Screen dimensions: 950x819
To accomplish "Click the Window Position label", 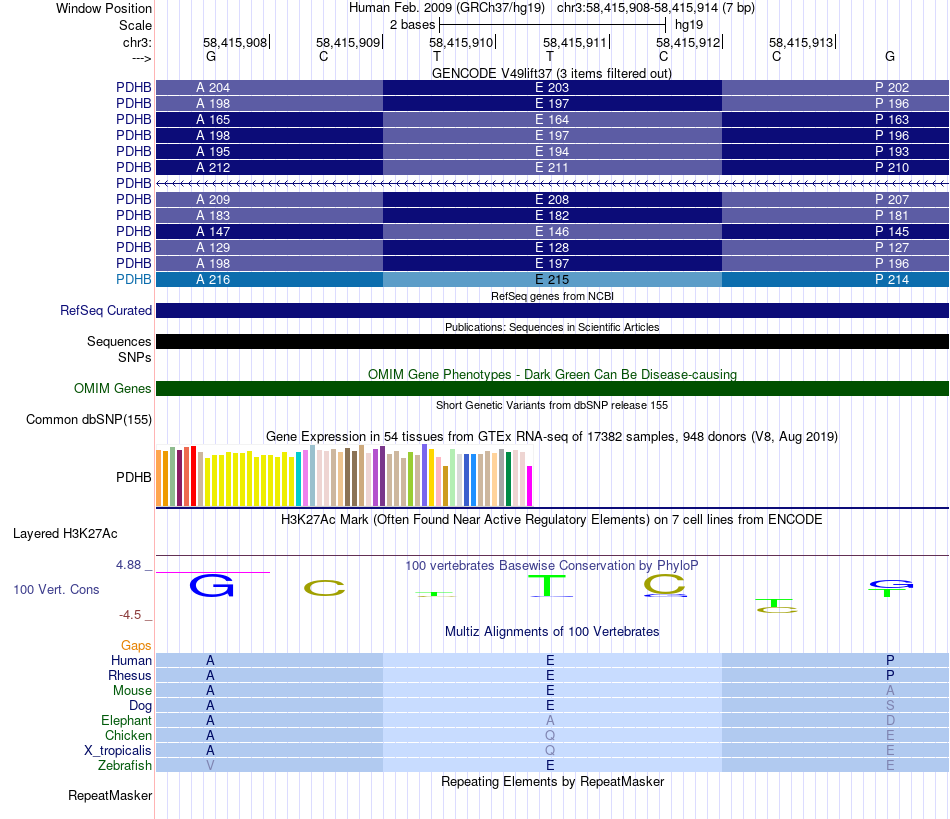I will coord(104,8).
